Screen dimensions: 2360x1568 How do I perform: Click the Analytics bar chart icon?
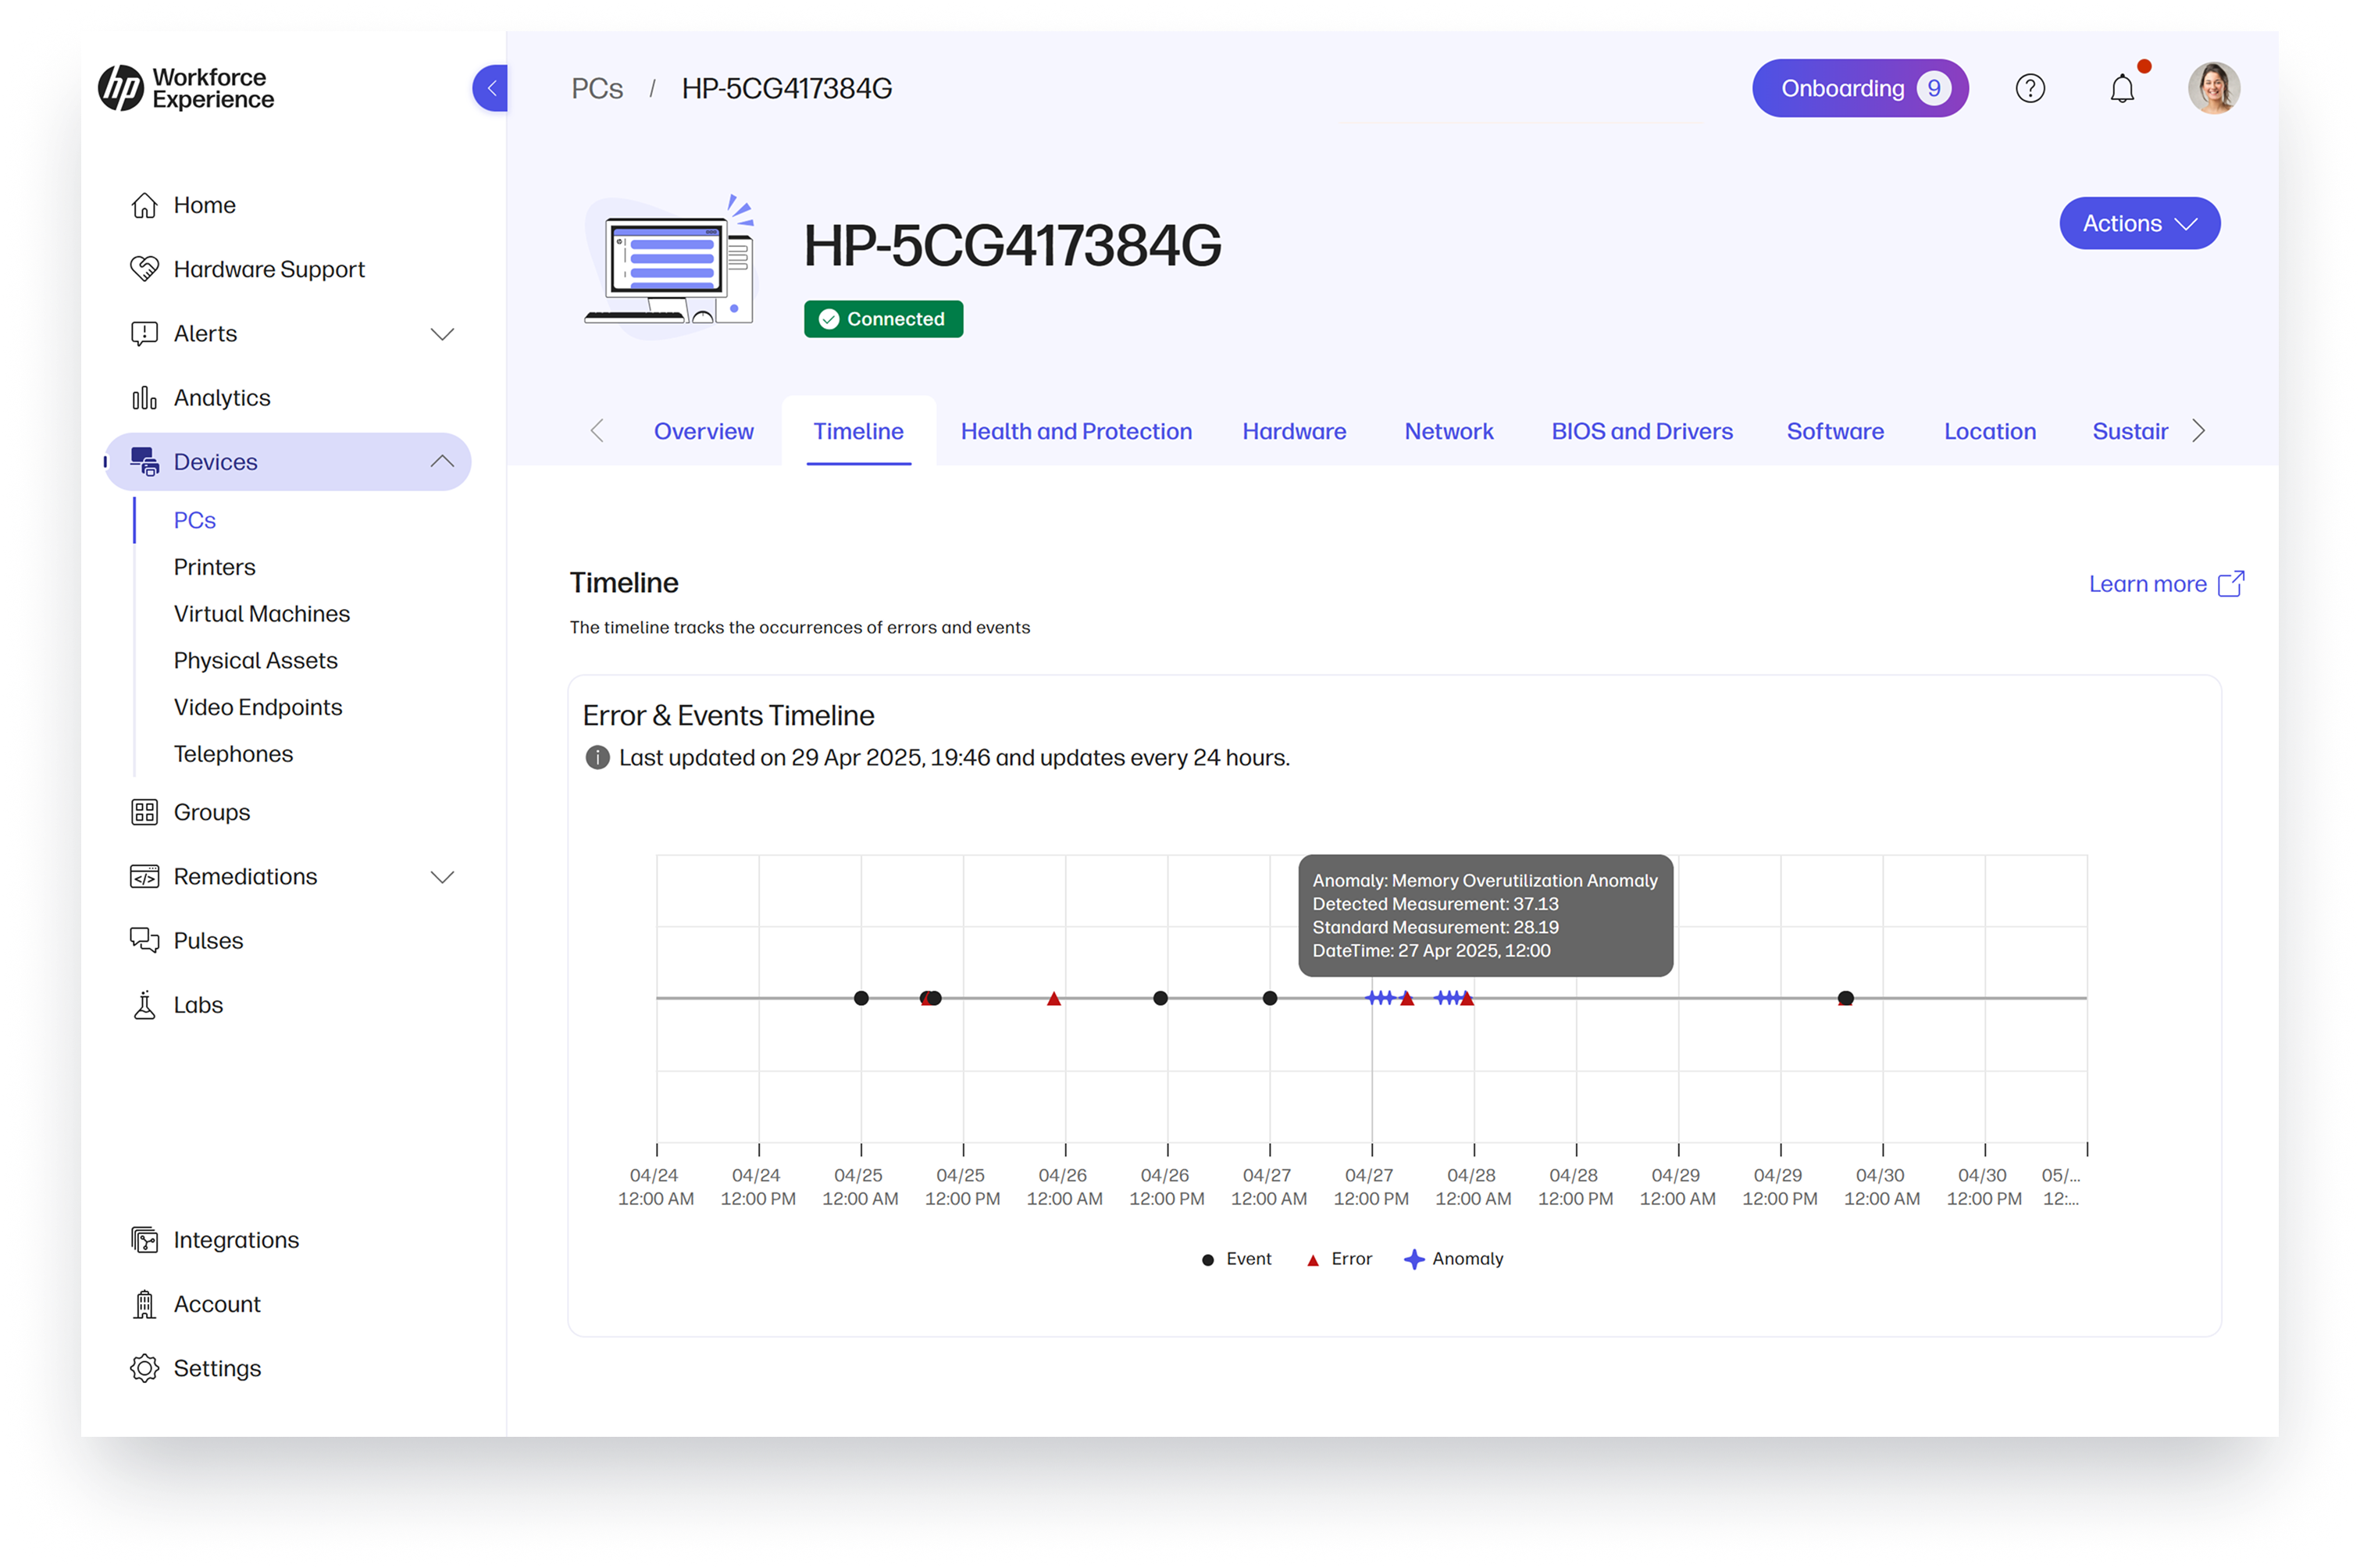[x=145, y=397]
